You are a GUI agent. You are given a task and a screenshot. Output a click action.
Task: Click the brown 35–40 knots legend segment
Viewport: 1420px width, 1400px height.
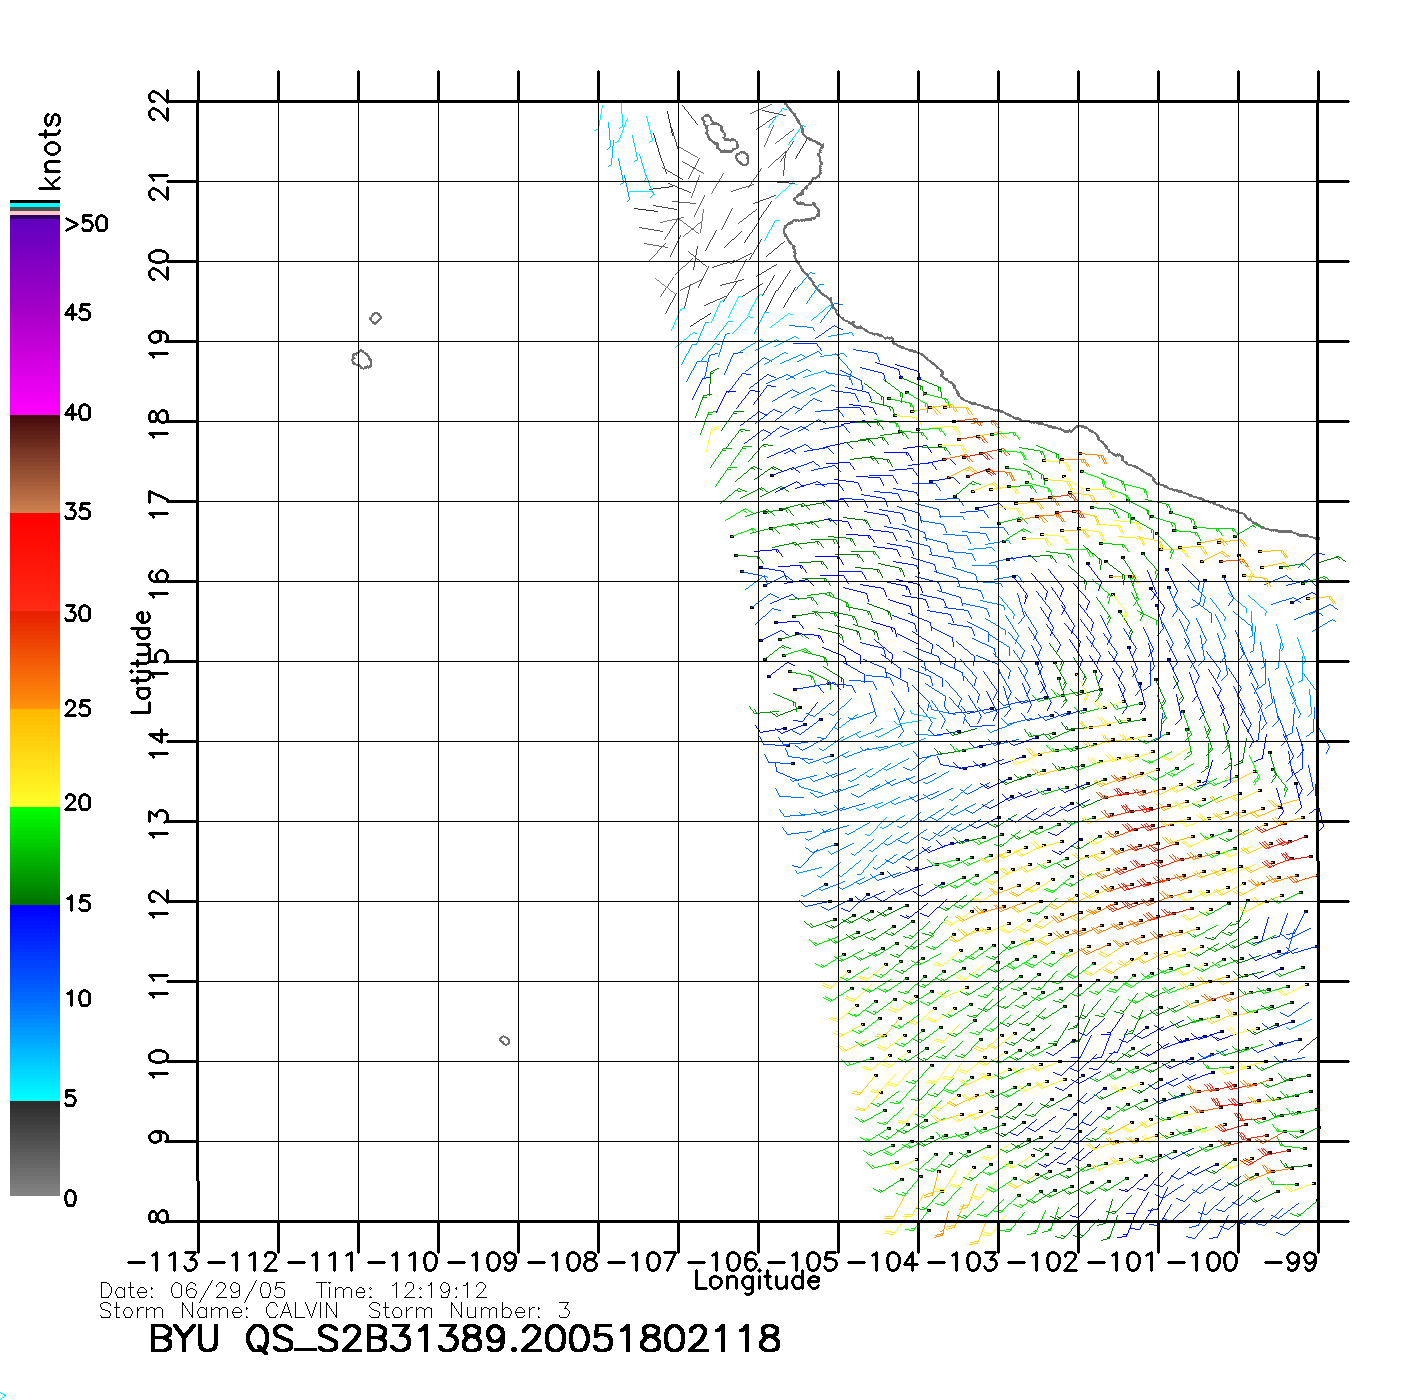[35, 464]
